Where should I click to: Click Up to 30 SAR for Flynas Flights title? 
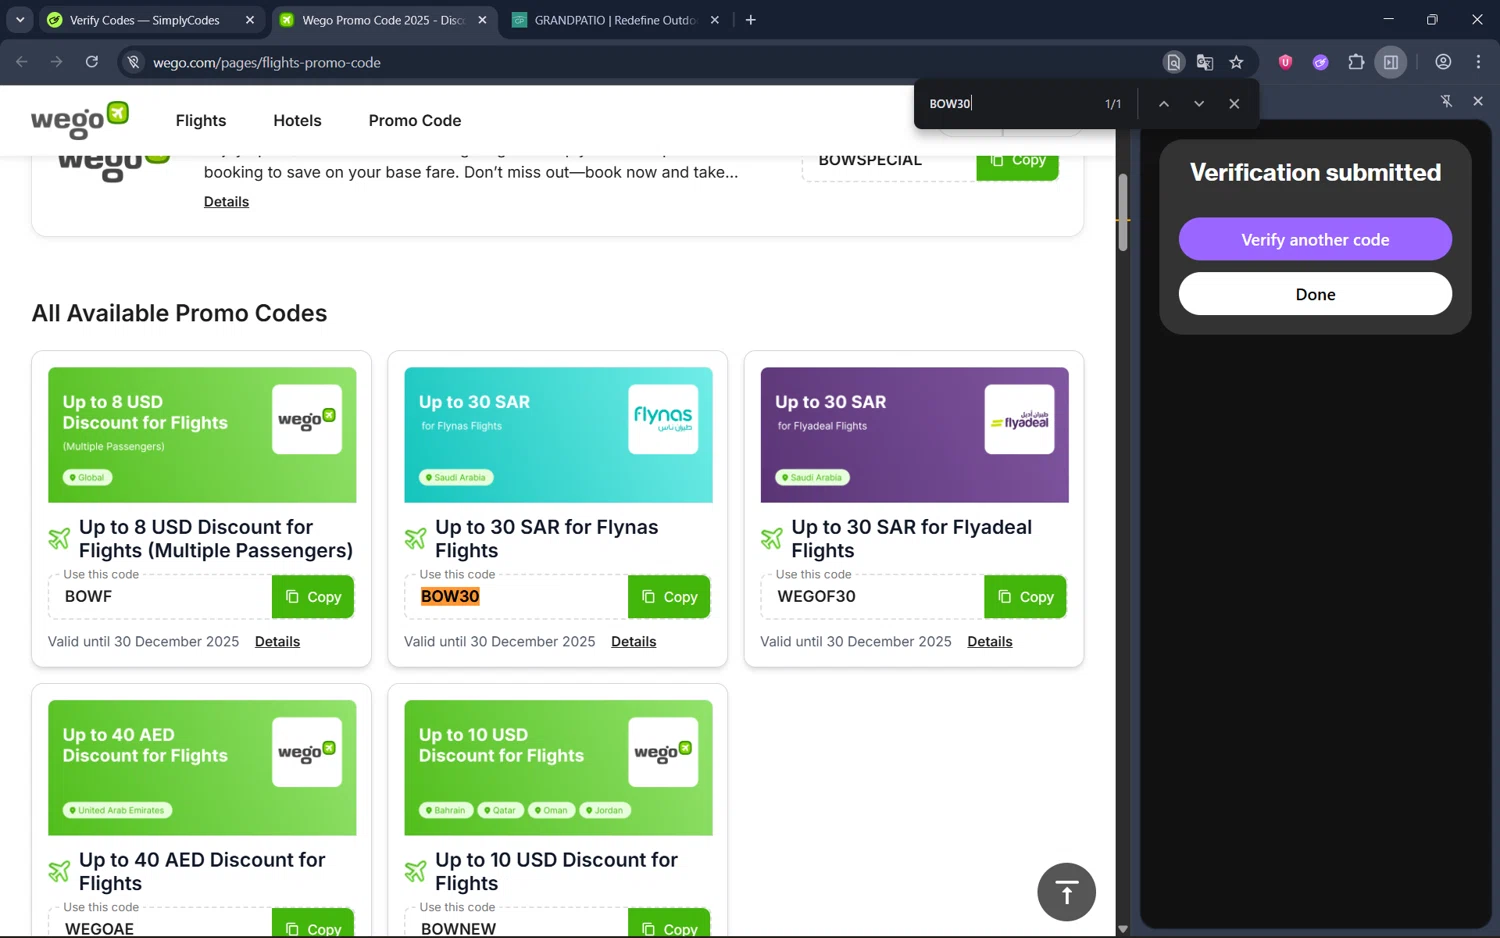546,539
